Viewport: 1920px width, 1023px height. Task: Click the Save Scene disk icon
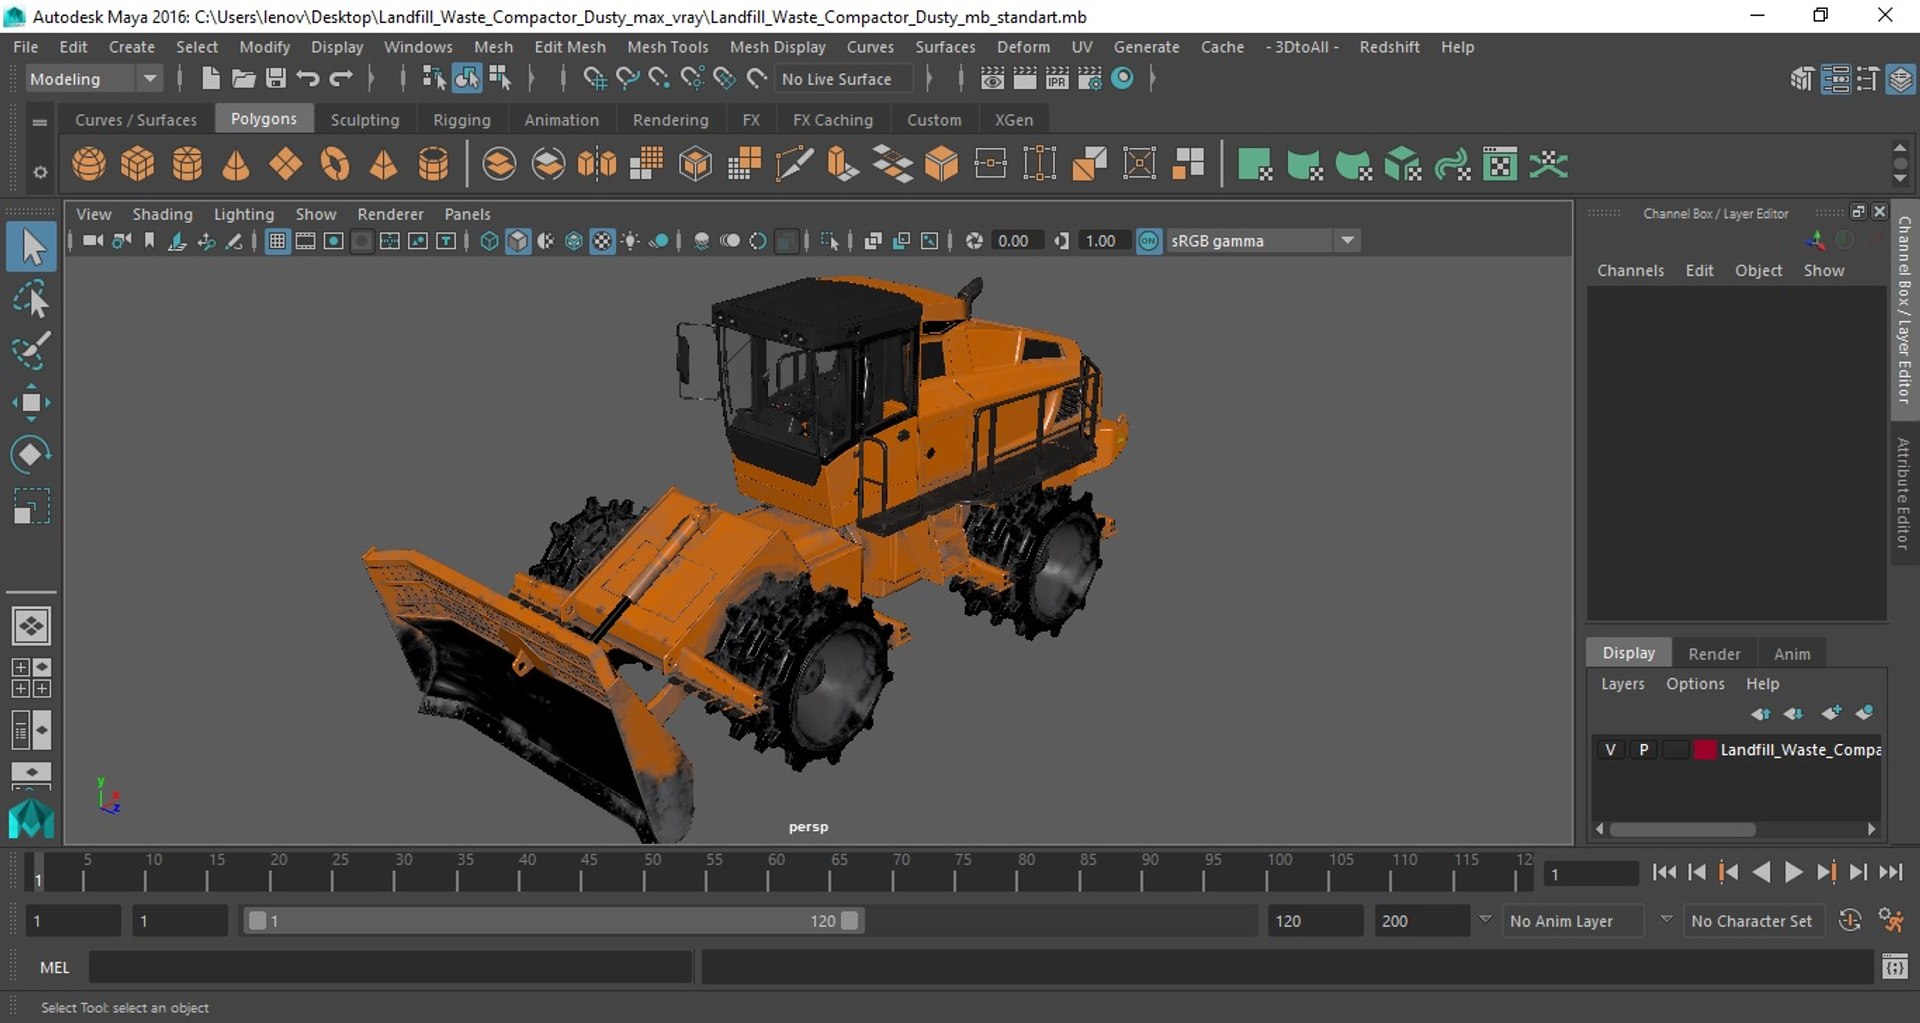[x=276, y=78]
